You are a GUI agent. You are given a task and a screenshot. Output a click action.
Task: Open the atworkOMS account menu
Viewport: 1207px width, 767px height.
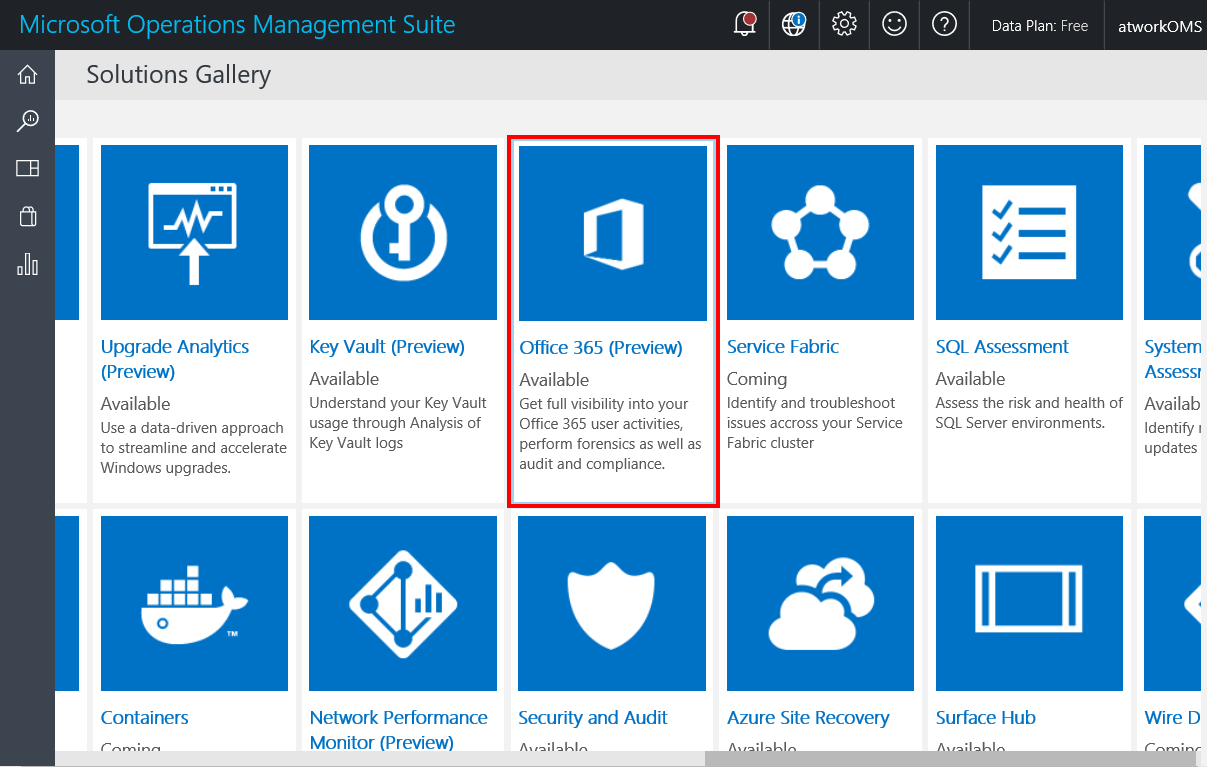click(x=1159, y=26)
